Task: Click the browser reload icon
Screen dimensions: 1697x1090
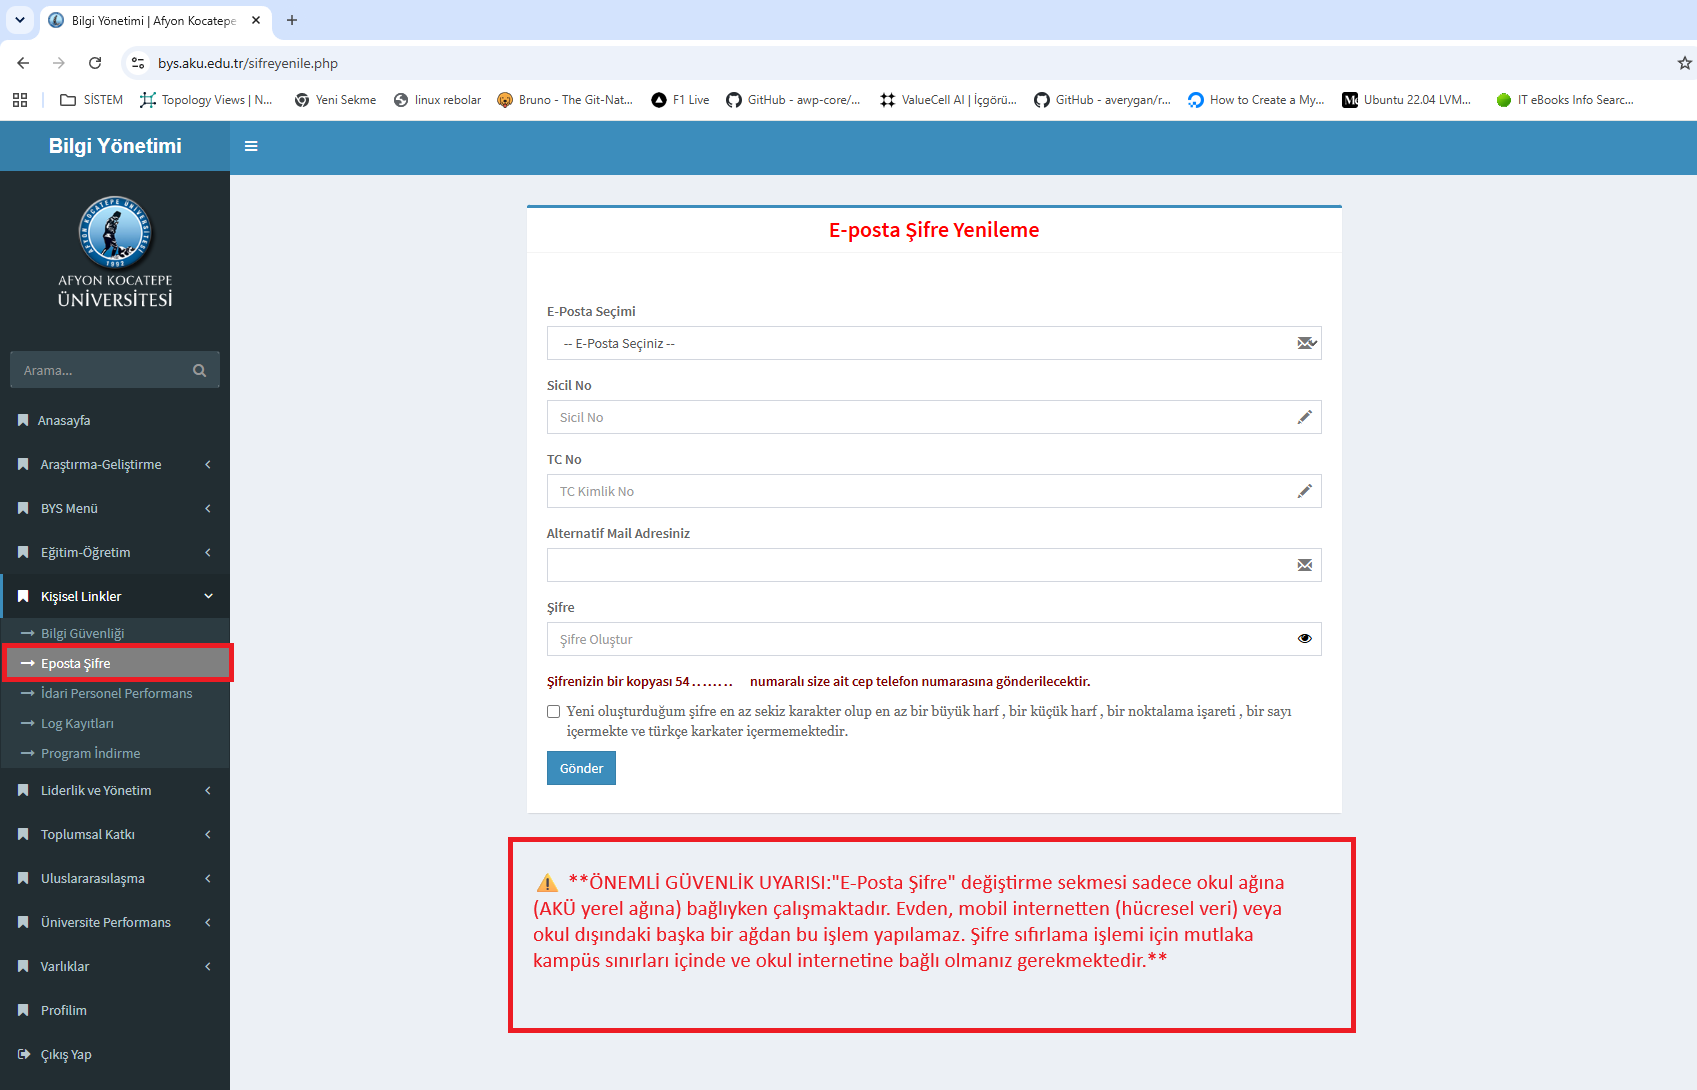Action: tap(95, 63)
